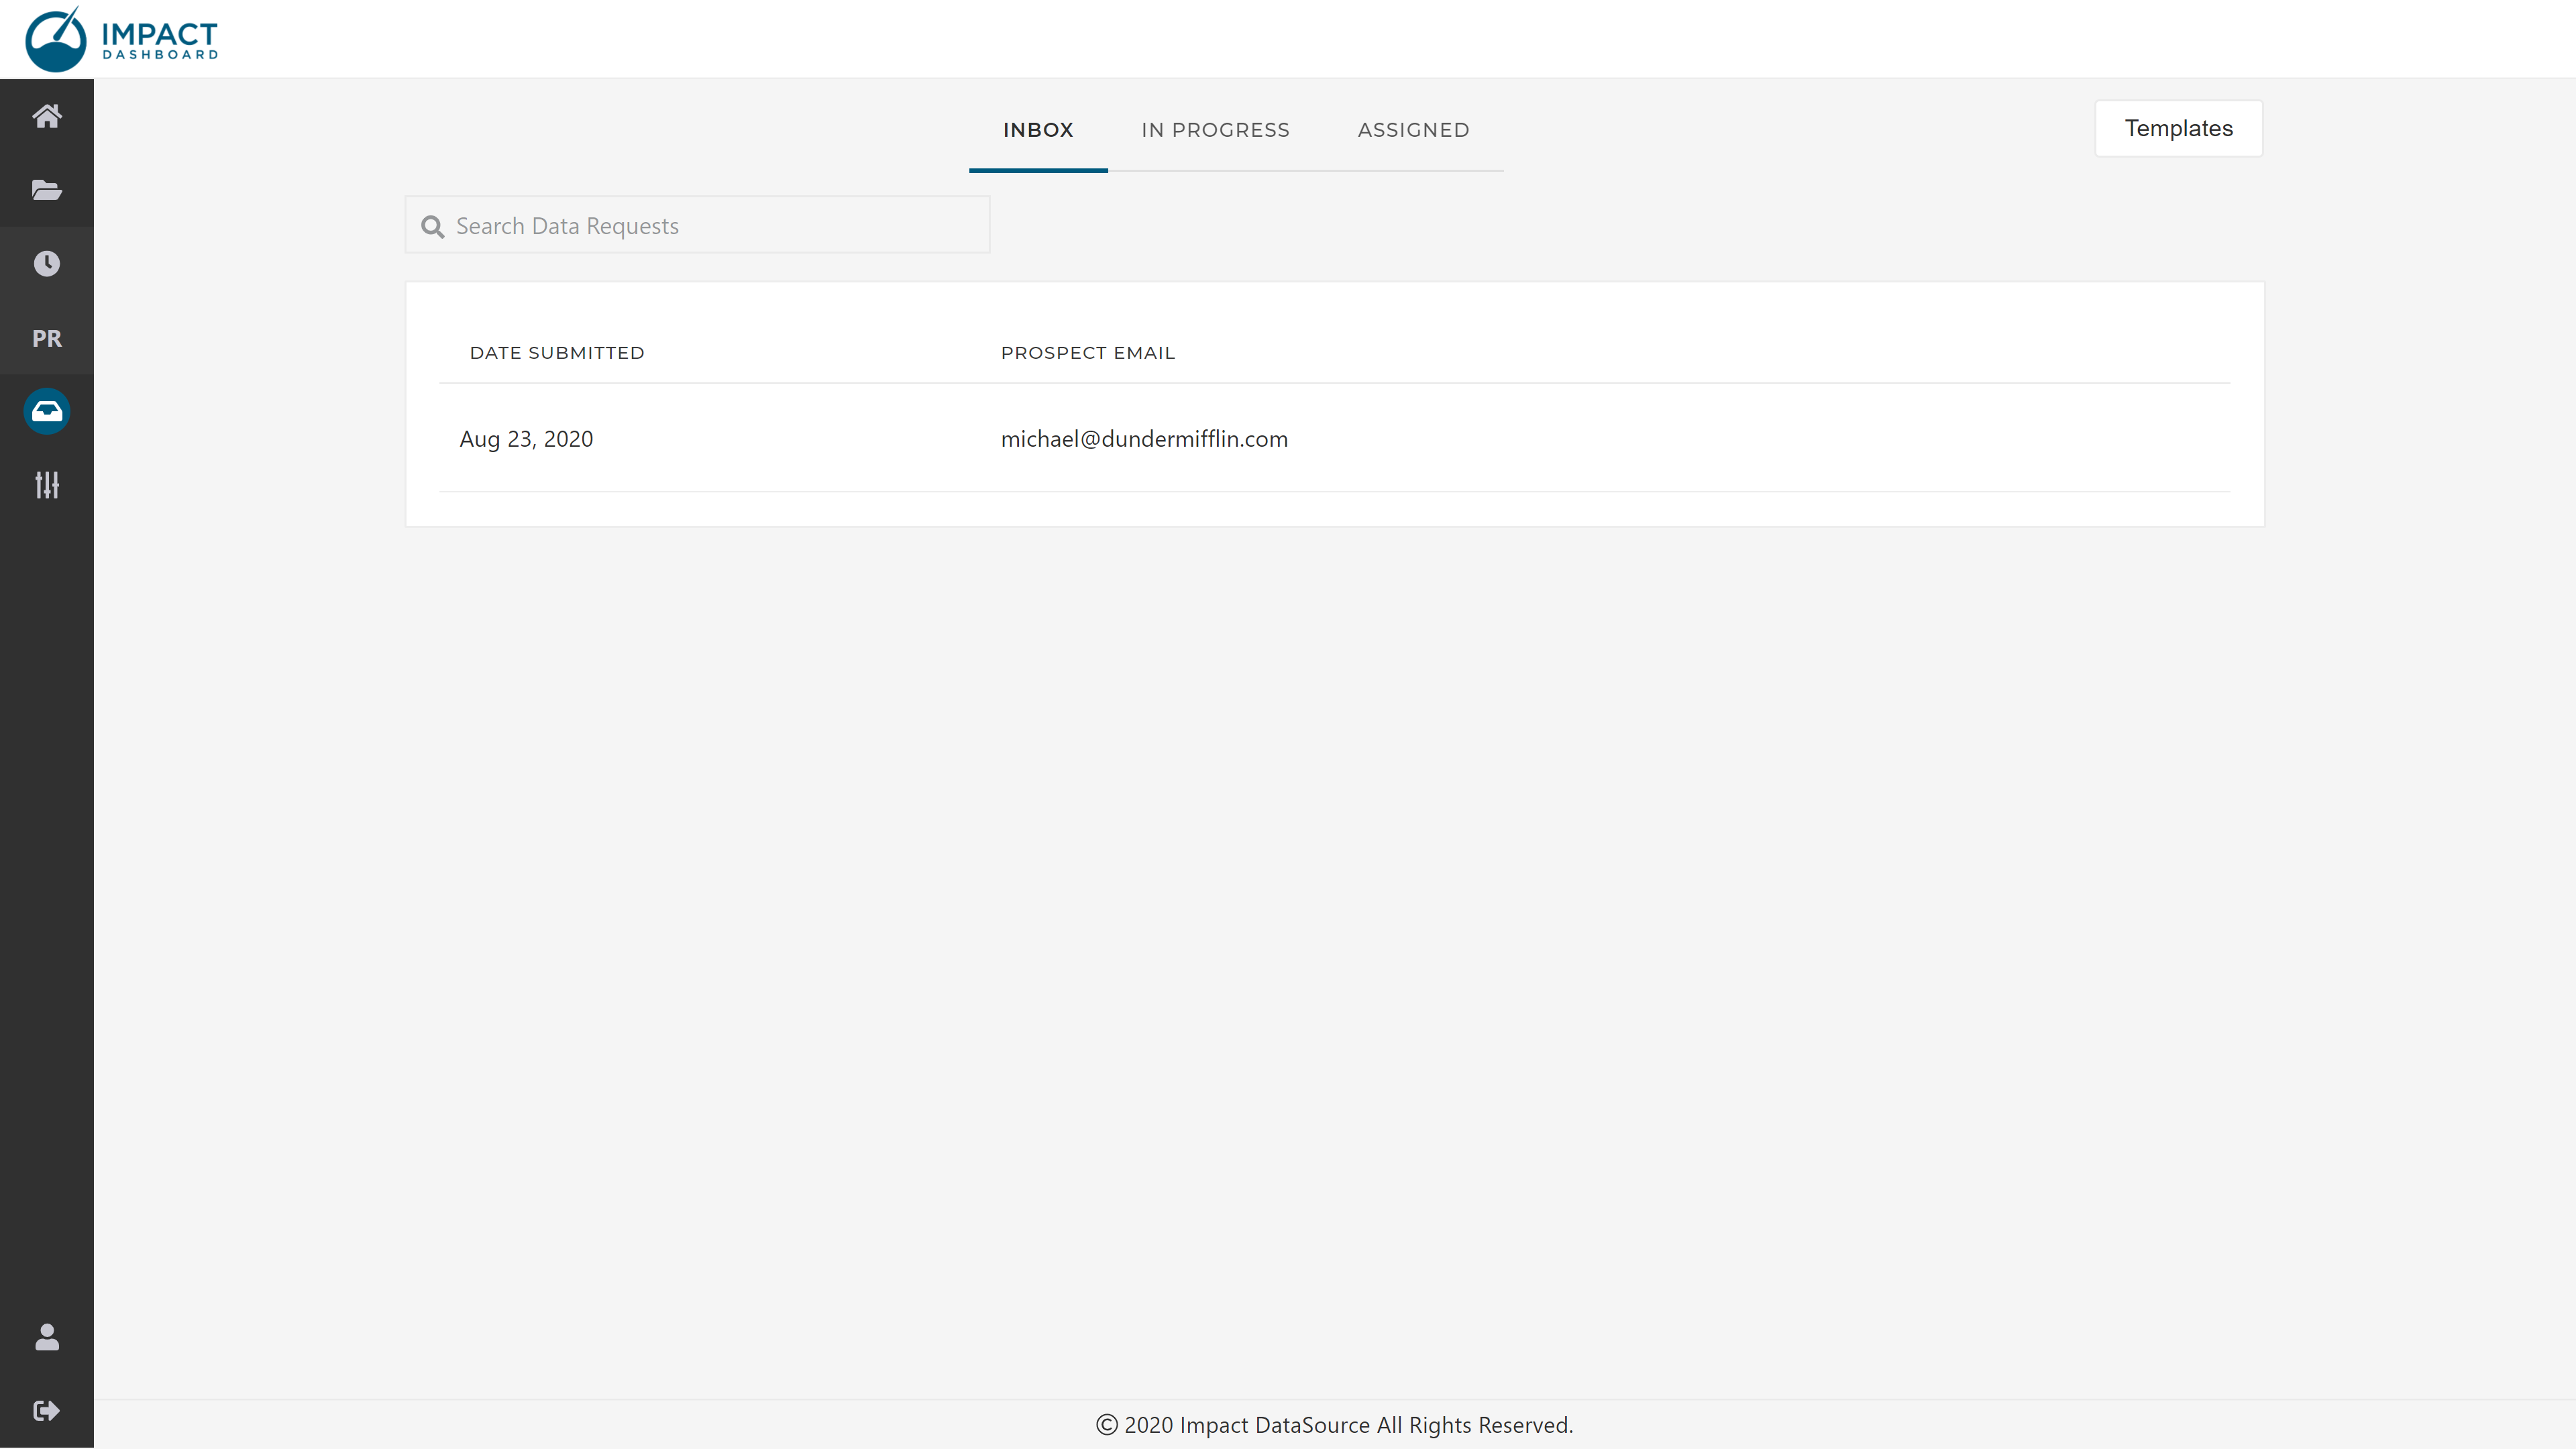This screenshot has height=1449, width=2576.
Task: Select michael@dundermifflin.com email cell
Action: pyautogui.click(x=1144, y=439)
